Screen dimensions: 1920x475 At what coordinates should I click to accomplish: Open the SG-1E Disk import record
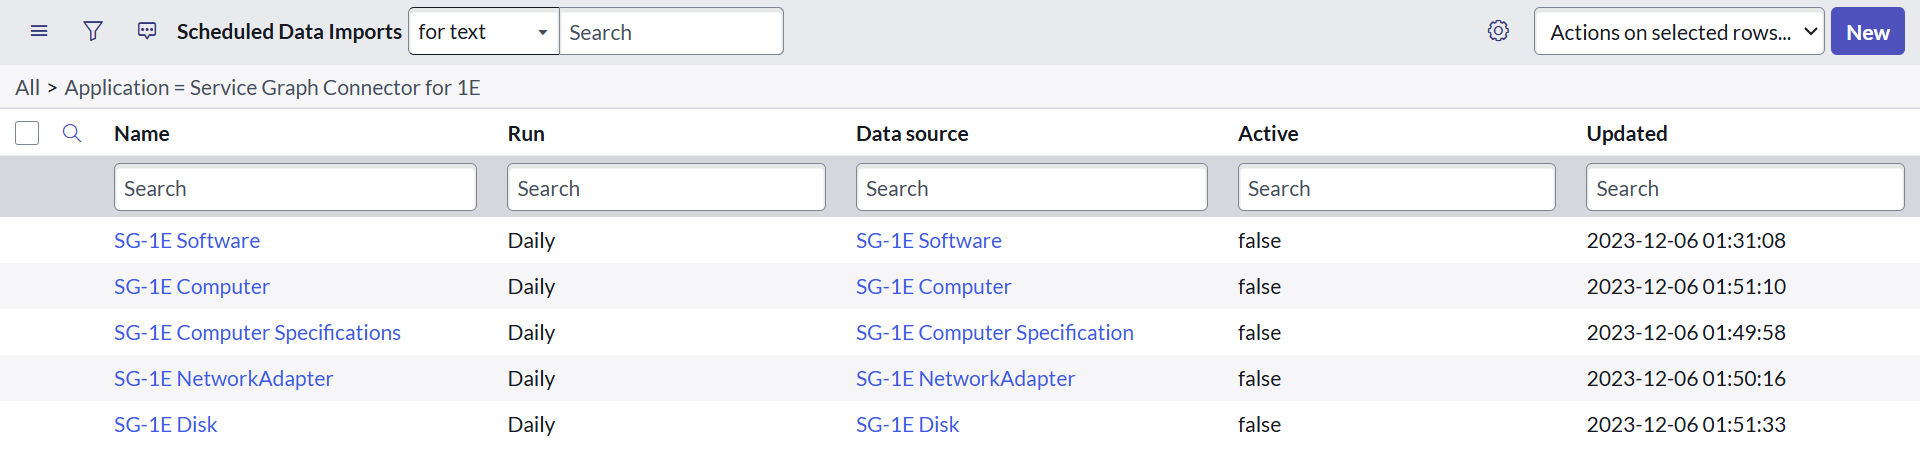(166, 425)
